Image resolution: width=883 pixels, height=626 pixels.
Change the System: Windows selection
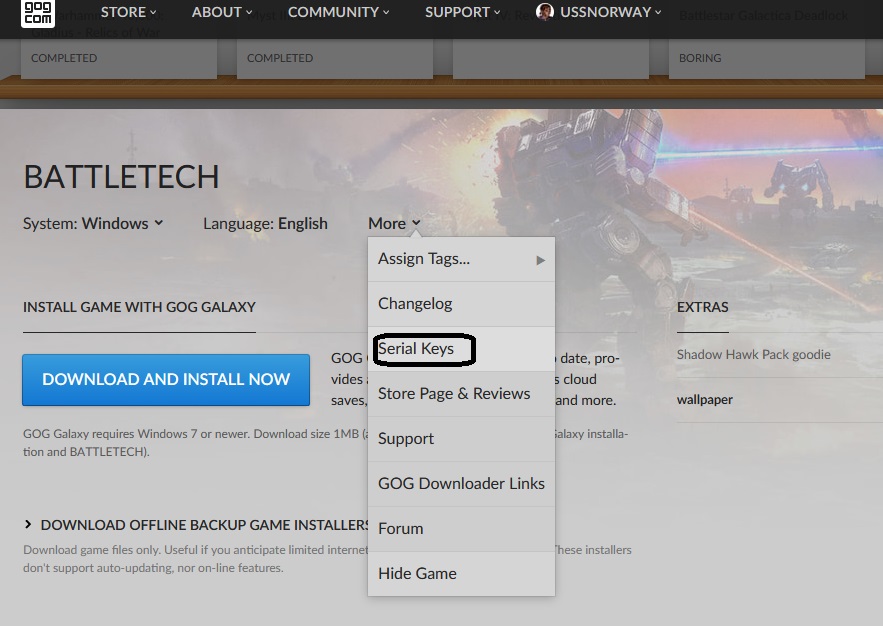click(93, 223)
